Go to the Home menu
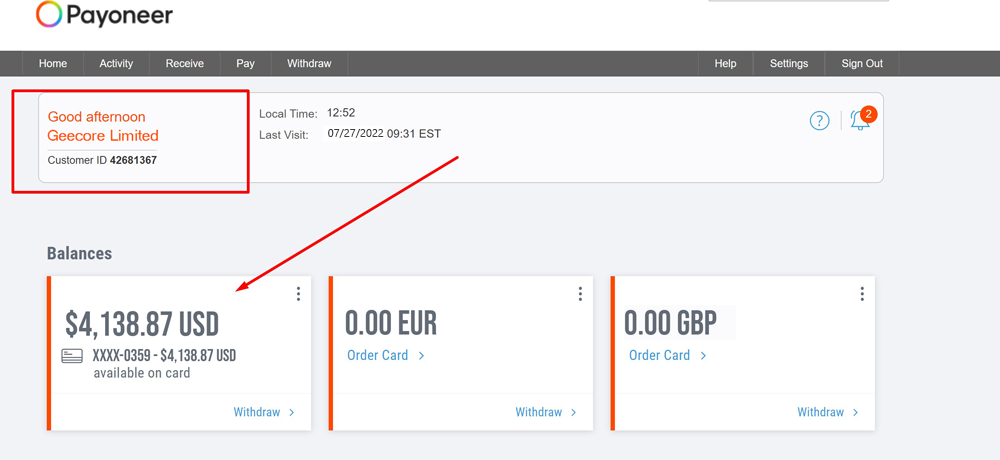 pos(53,64)
